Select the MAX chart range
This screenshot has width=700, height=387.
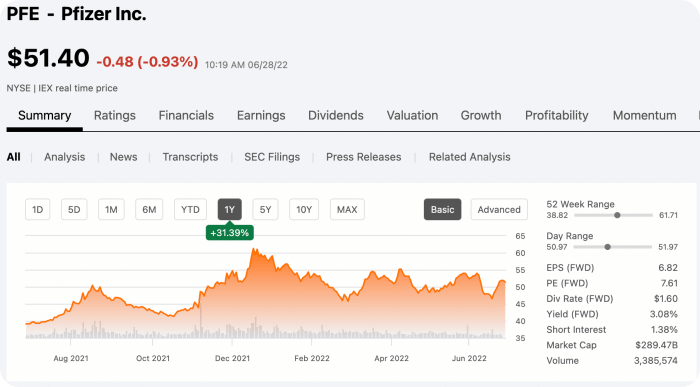point(347,209)
